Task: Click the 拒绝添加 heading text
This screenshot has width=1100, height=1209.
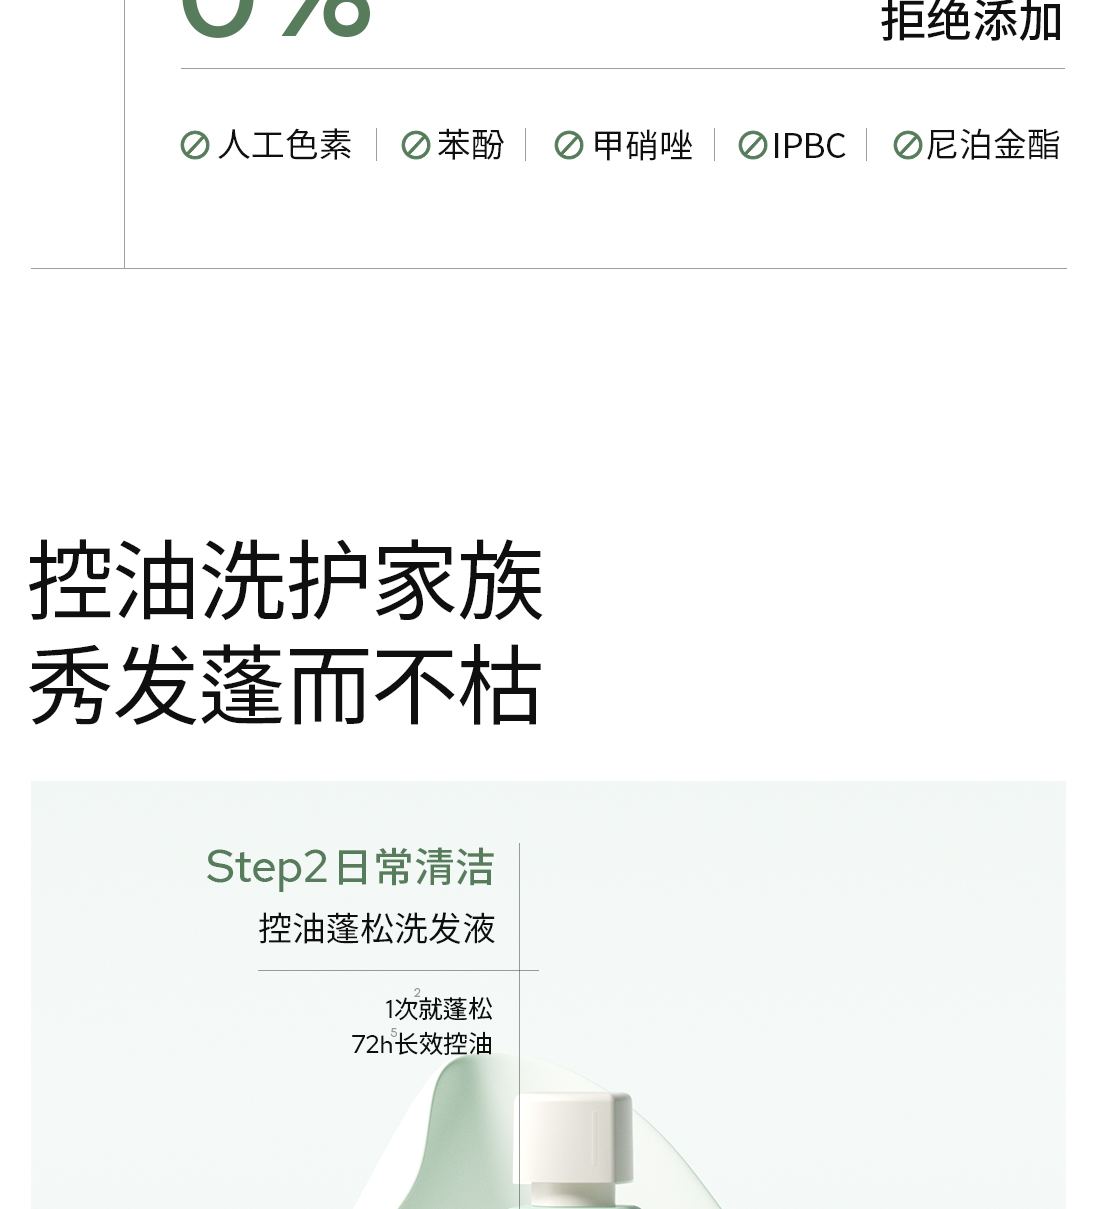Action: [971, 21]
